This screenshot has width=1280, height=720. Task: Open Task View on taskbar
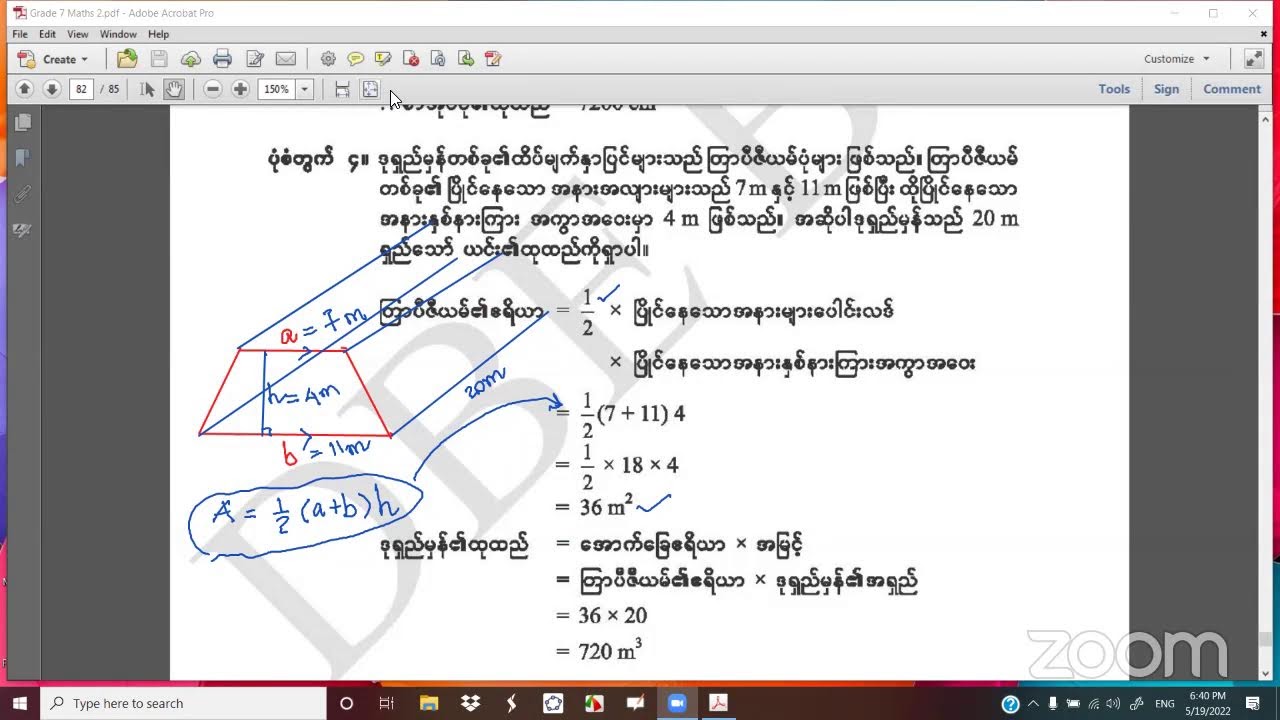tap(387, 703)
